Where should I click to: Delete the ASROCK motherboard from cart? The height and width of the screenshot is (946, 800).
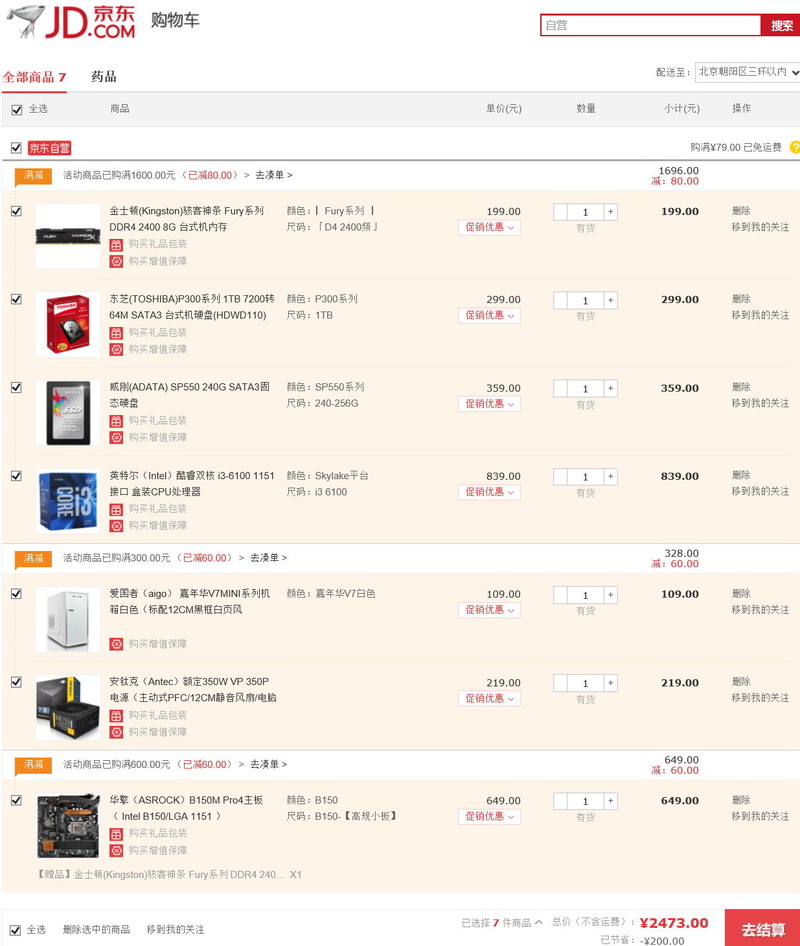click(x=741, y=800)
